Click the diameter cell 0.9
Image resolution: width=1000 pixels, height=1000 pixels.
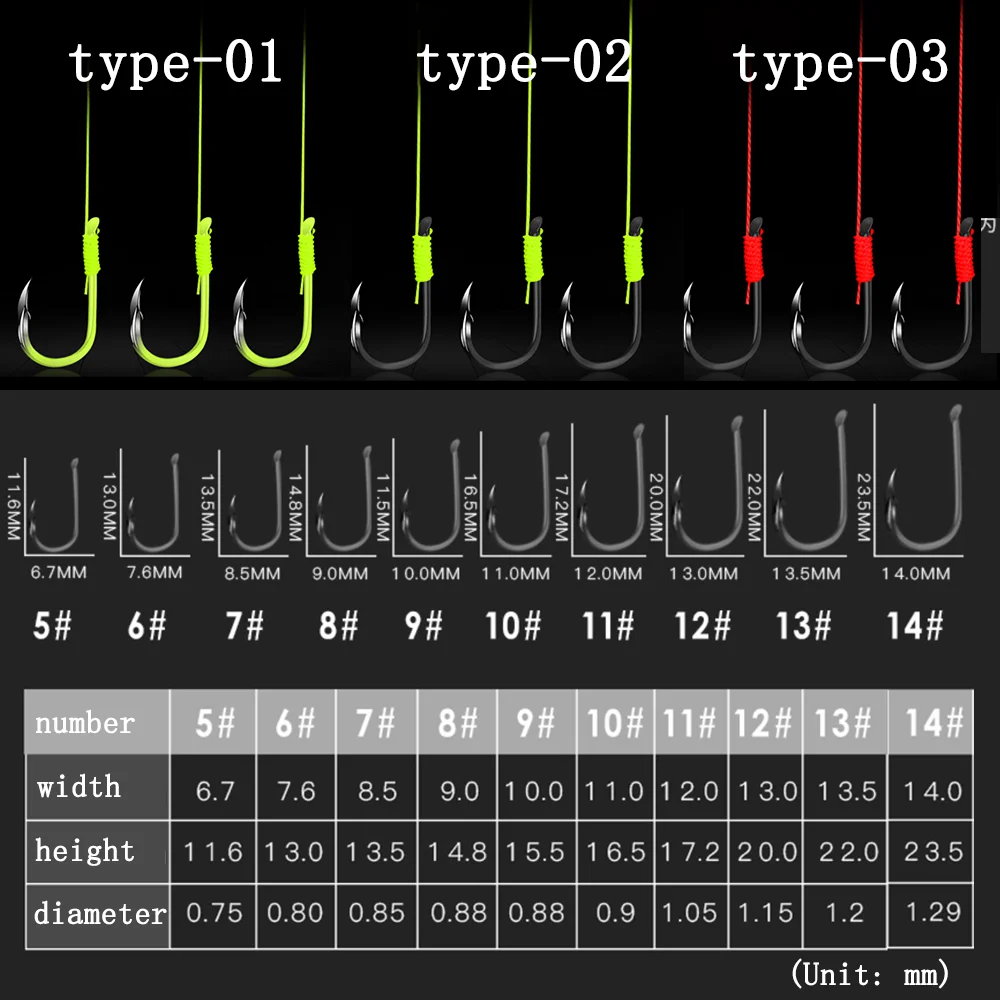coord(615,913)
